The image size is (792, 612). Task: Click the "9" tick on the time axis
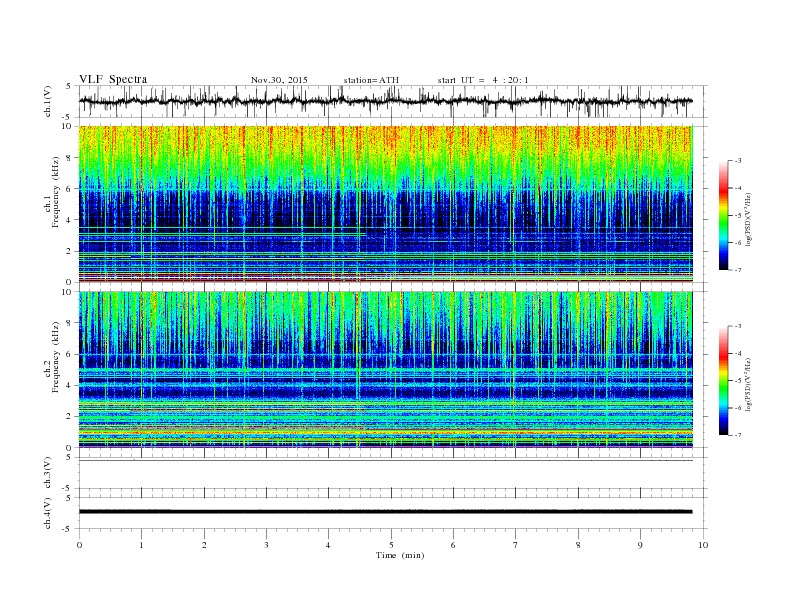(x=640, y=545)
